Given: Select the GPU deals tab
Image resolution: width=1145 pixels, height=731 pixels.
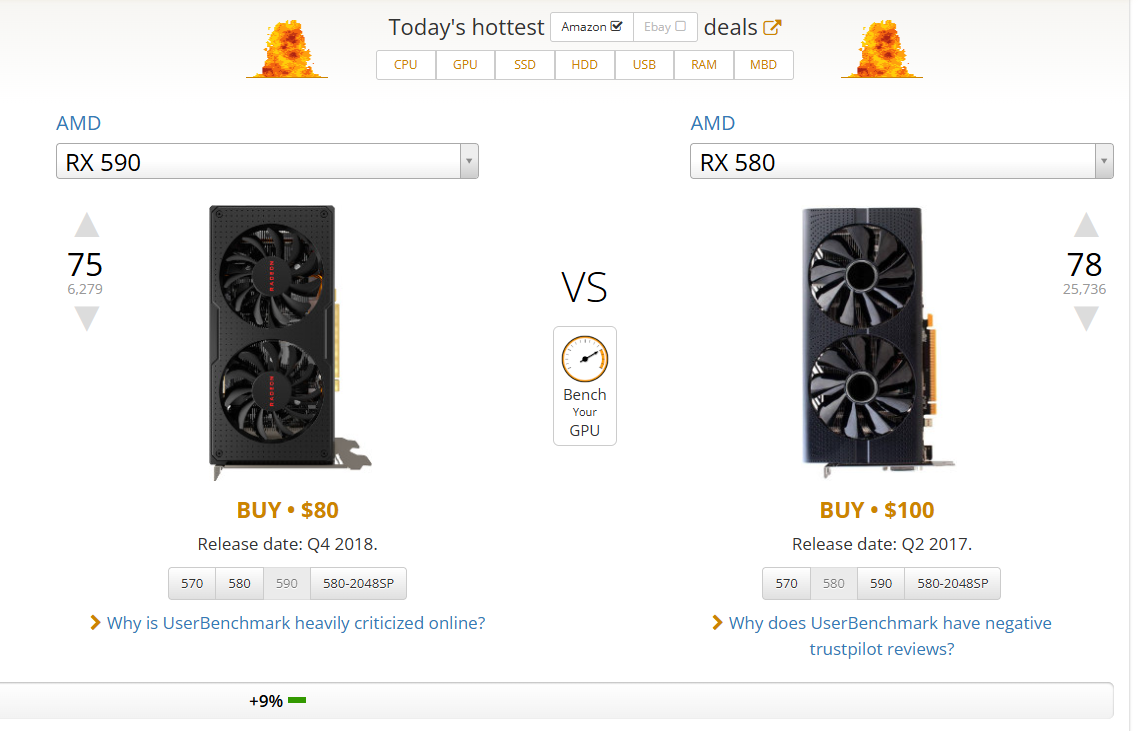Looking at the screenshot, I should tap(465, 65).
